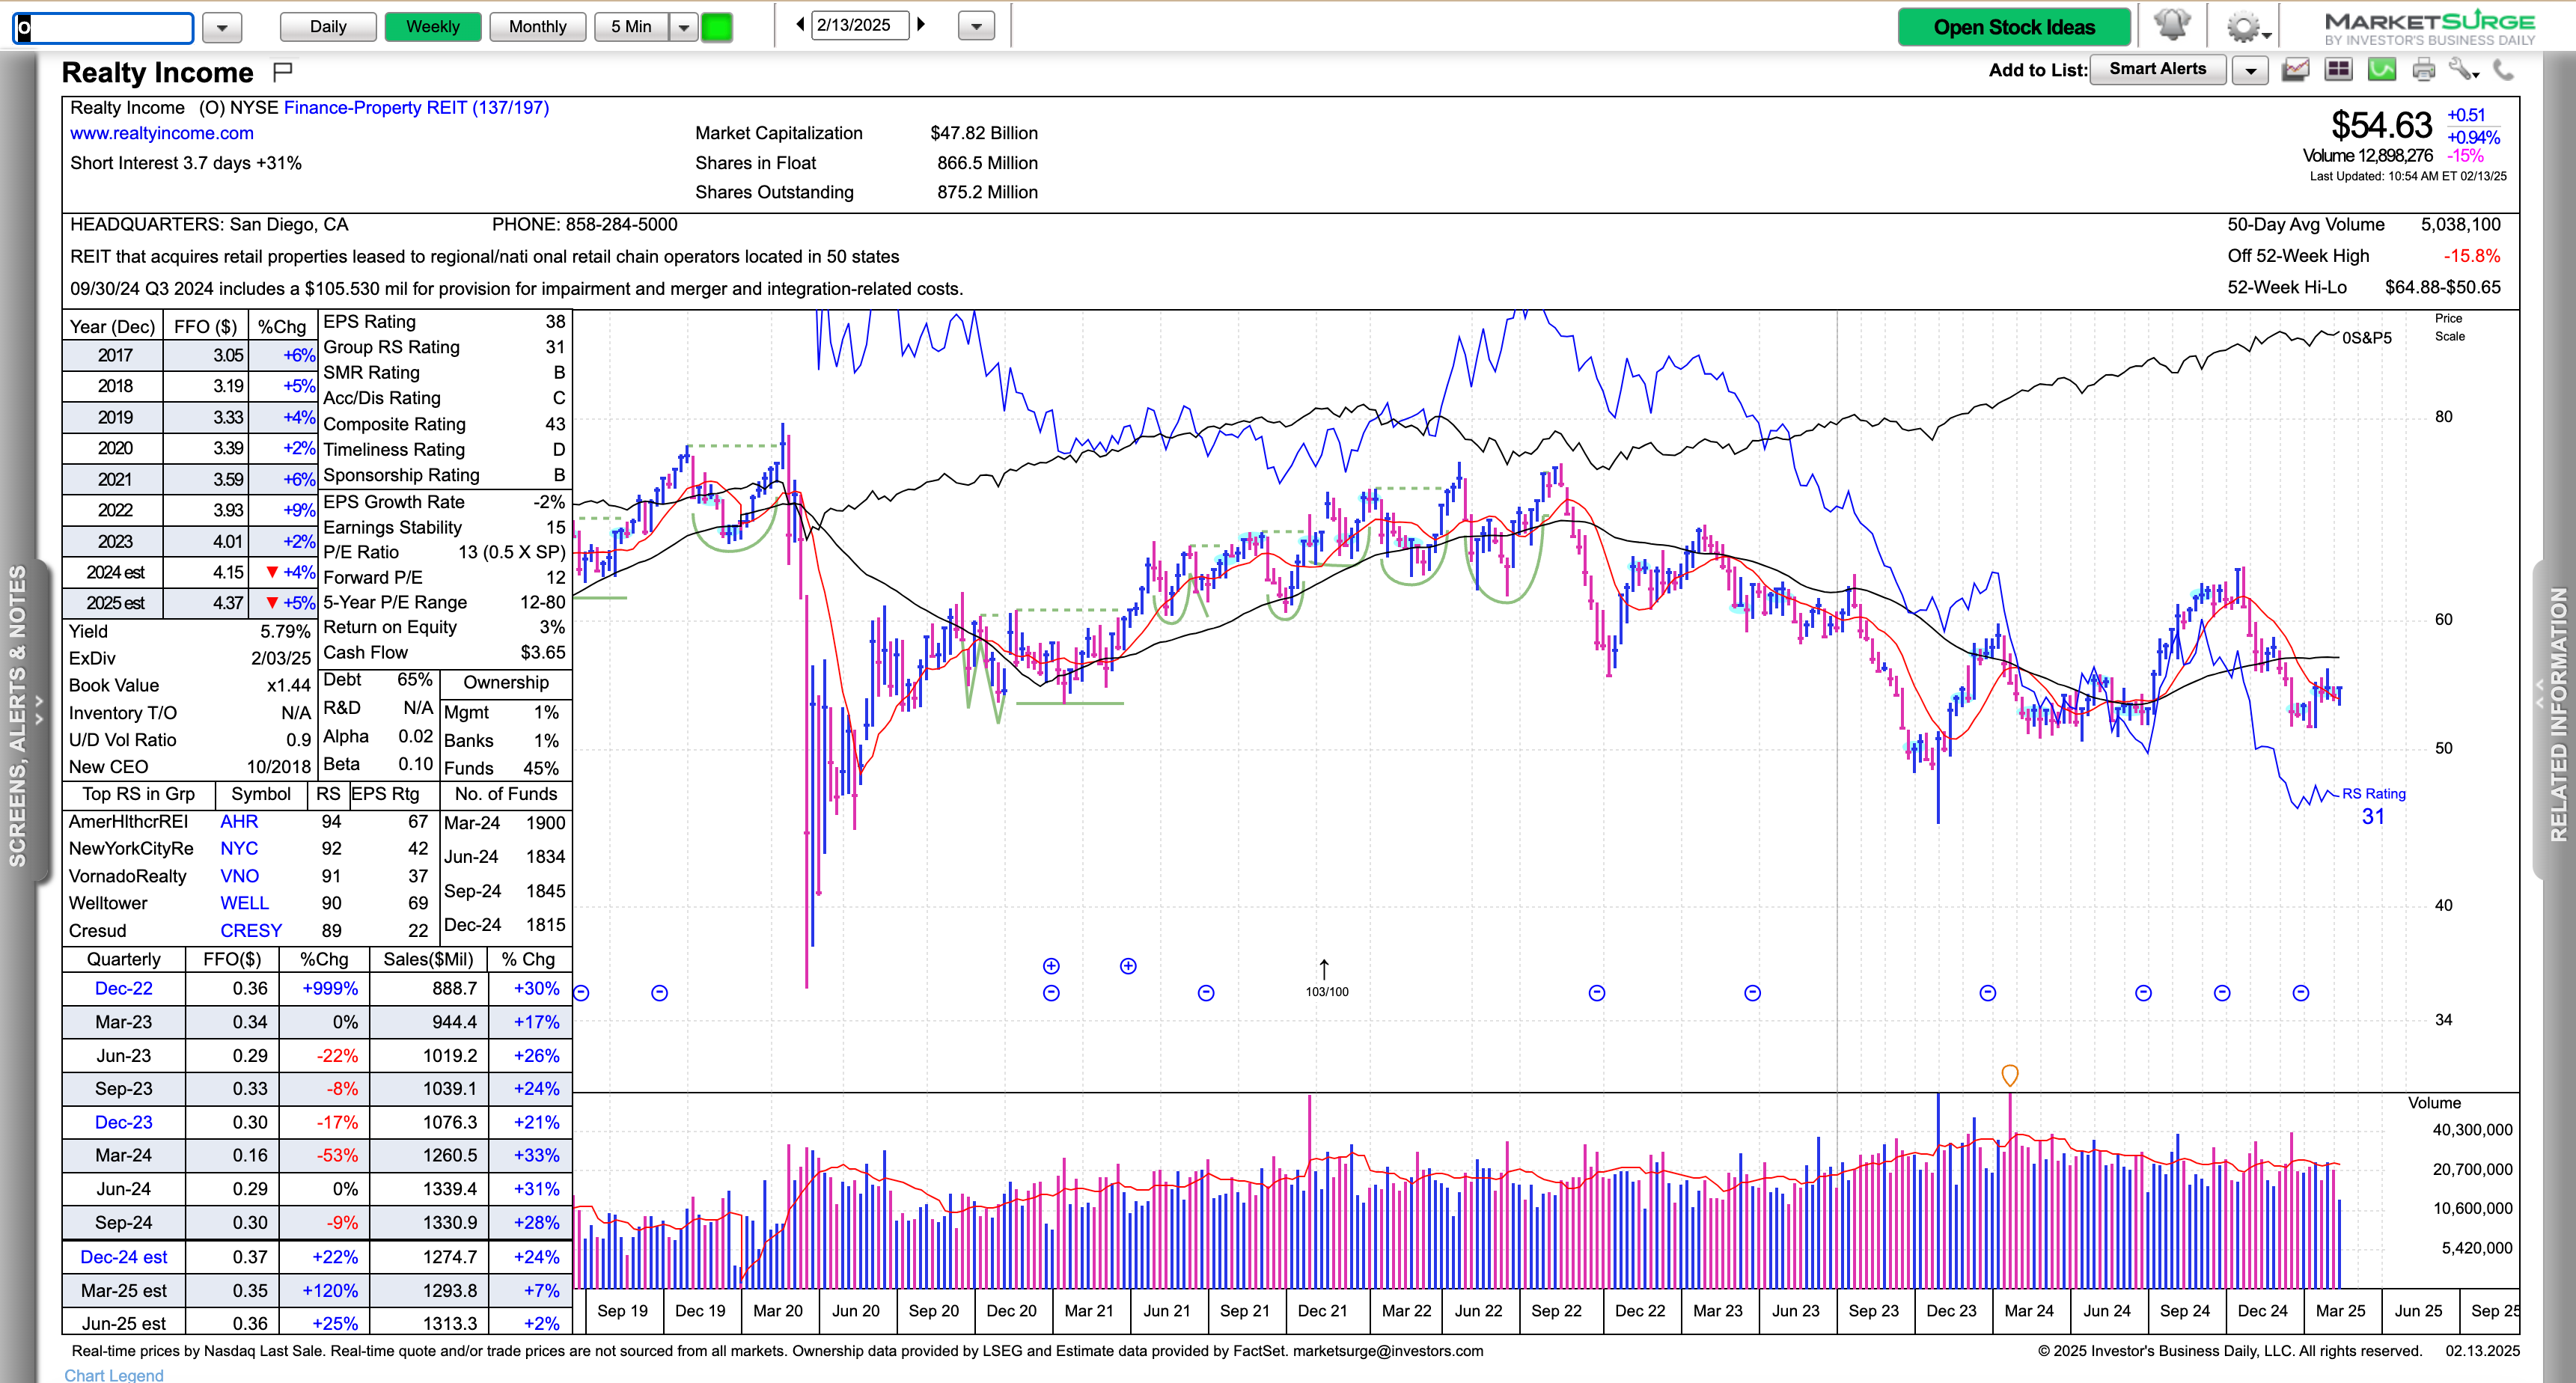Click the phone support icon
Image resolution: width=2576 pixels, height=1383 pixels.
pyautogui.click(x=2504, y=69)
